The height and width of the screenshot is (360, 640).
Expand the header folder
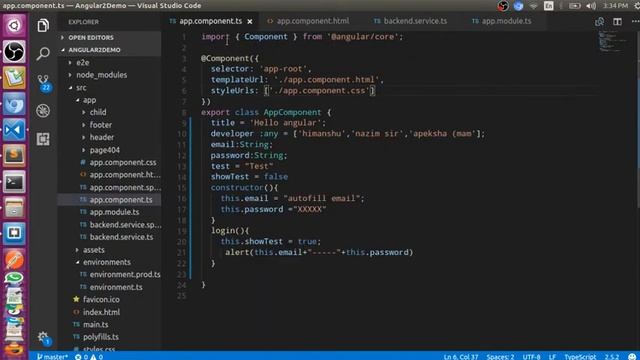pyautogui.click(x=109, y=137)
